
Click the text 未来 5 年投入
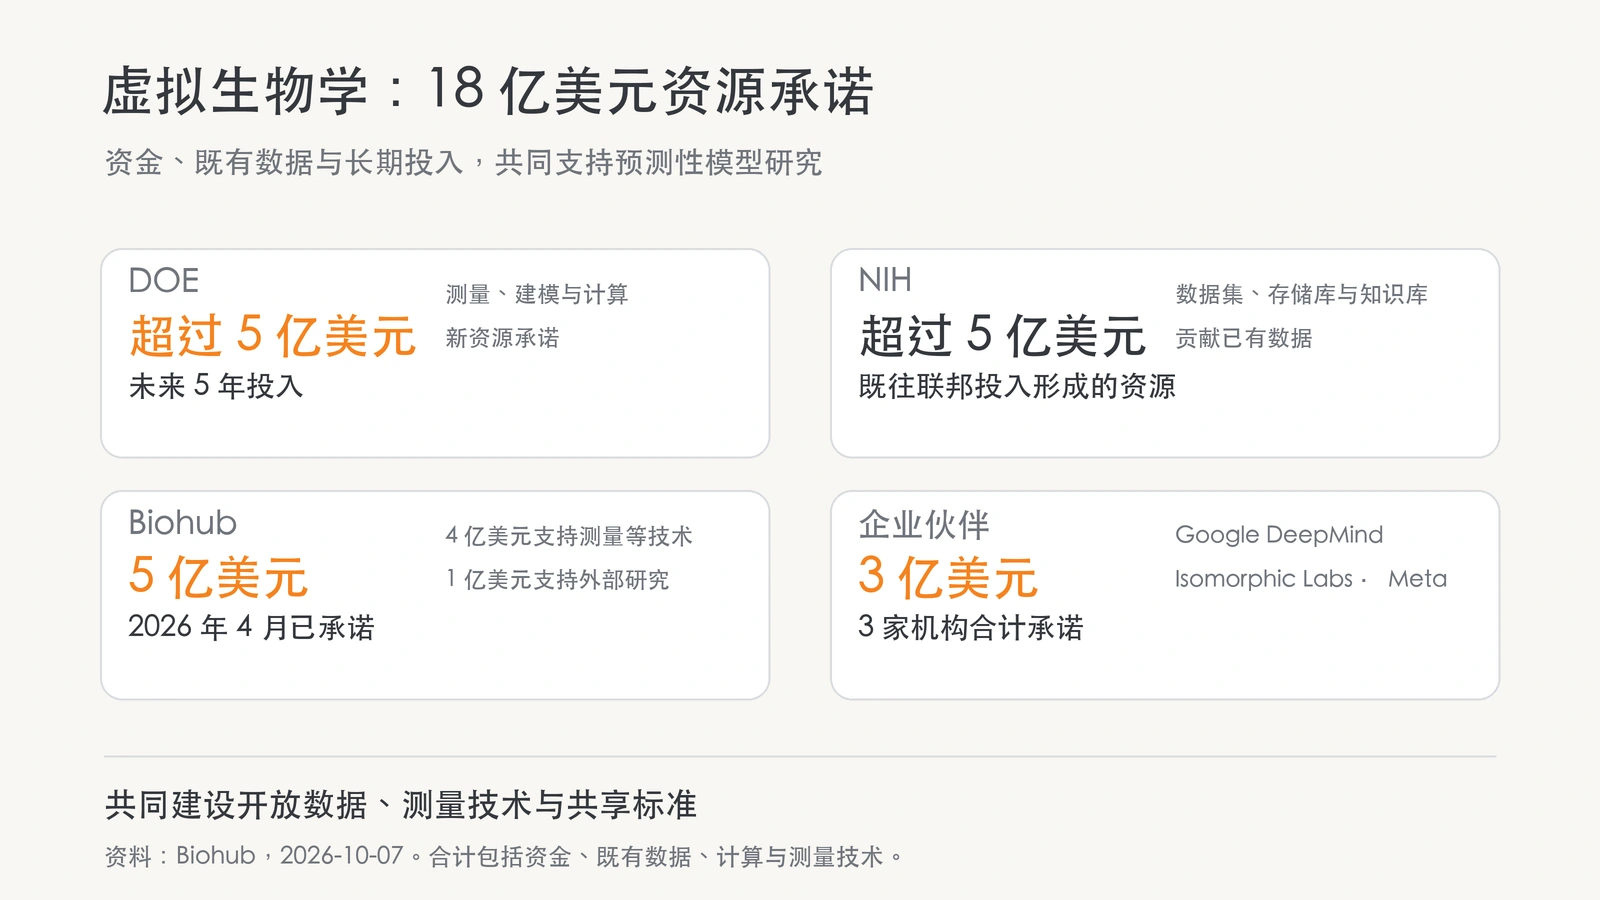click(x=216, y=386)
